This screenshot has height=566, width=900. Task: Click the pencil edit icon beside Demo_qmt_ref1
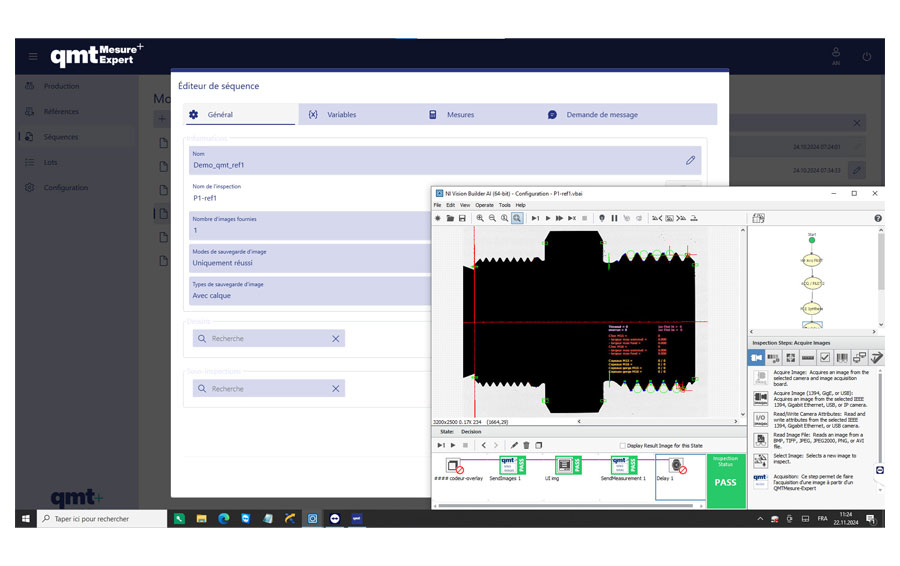pos(690,160)
